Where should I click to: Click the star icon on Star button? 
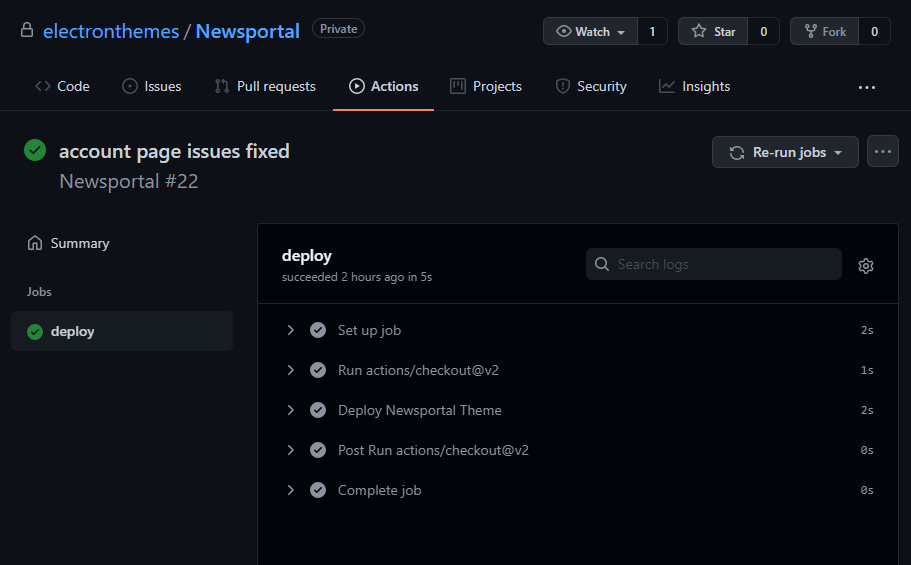click(x=699, y=31)
